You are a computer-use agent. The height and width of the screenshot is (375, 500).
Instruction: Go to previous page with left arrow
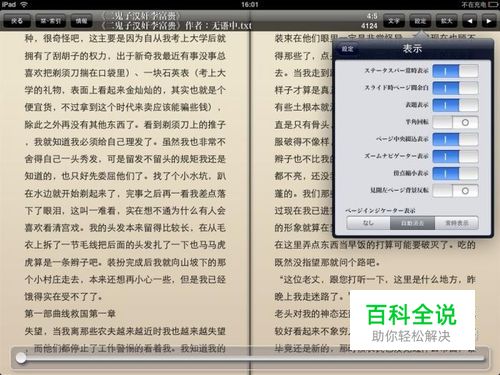(x=470, y=21)
